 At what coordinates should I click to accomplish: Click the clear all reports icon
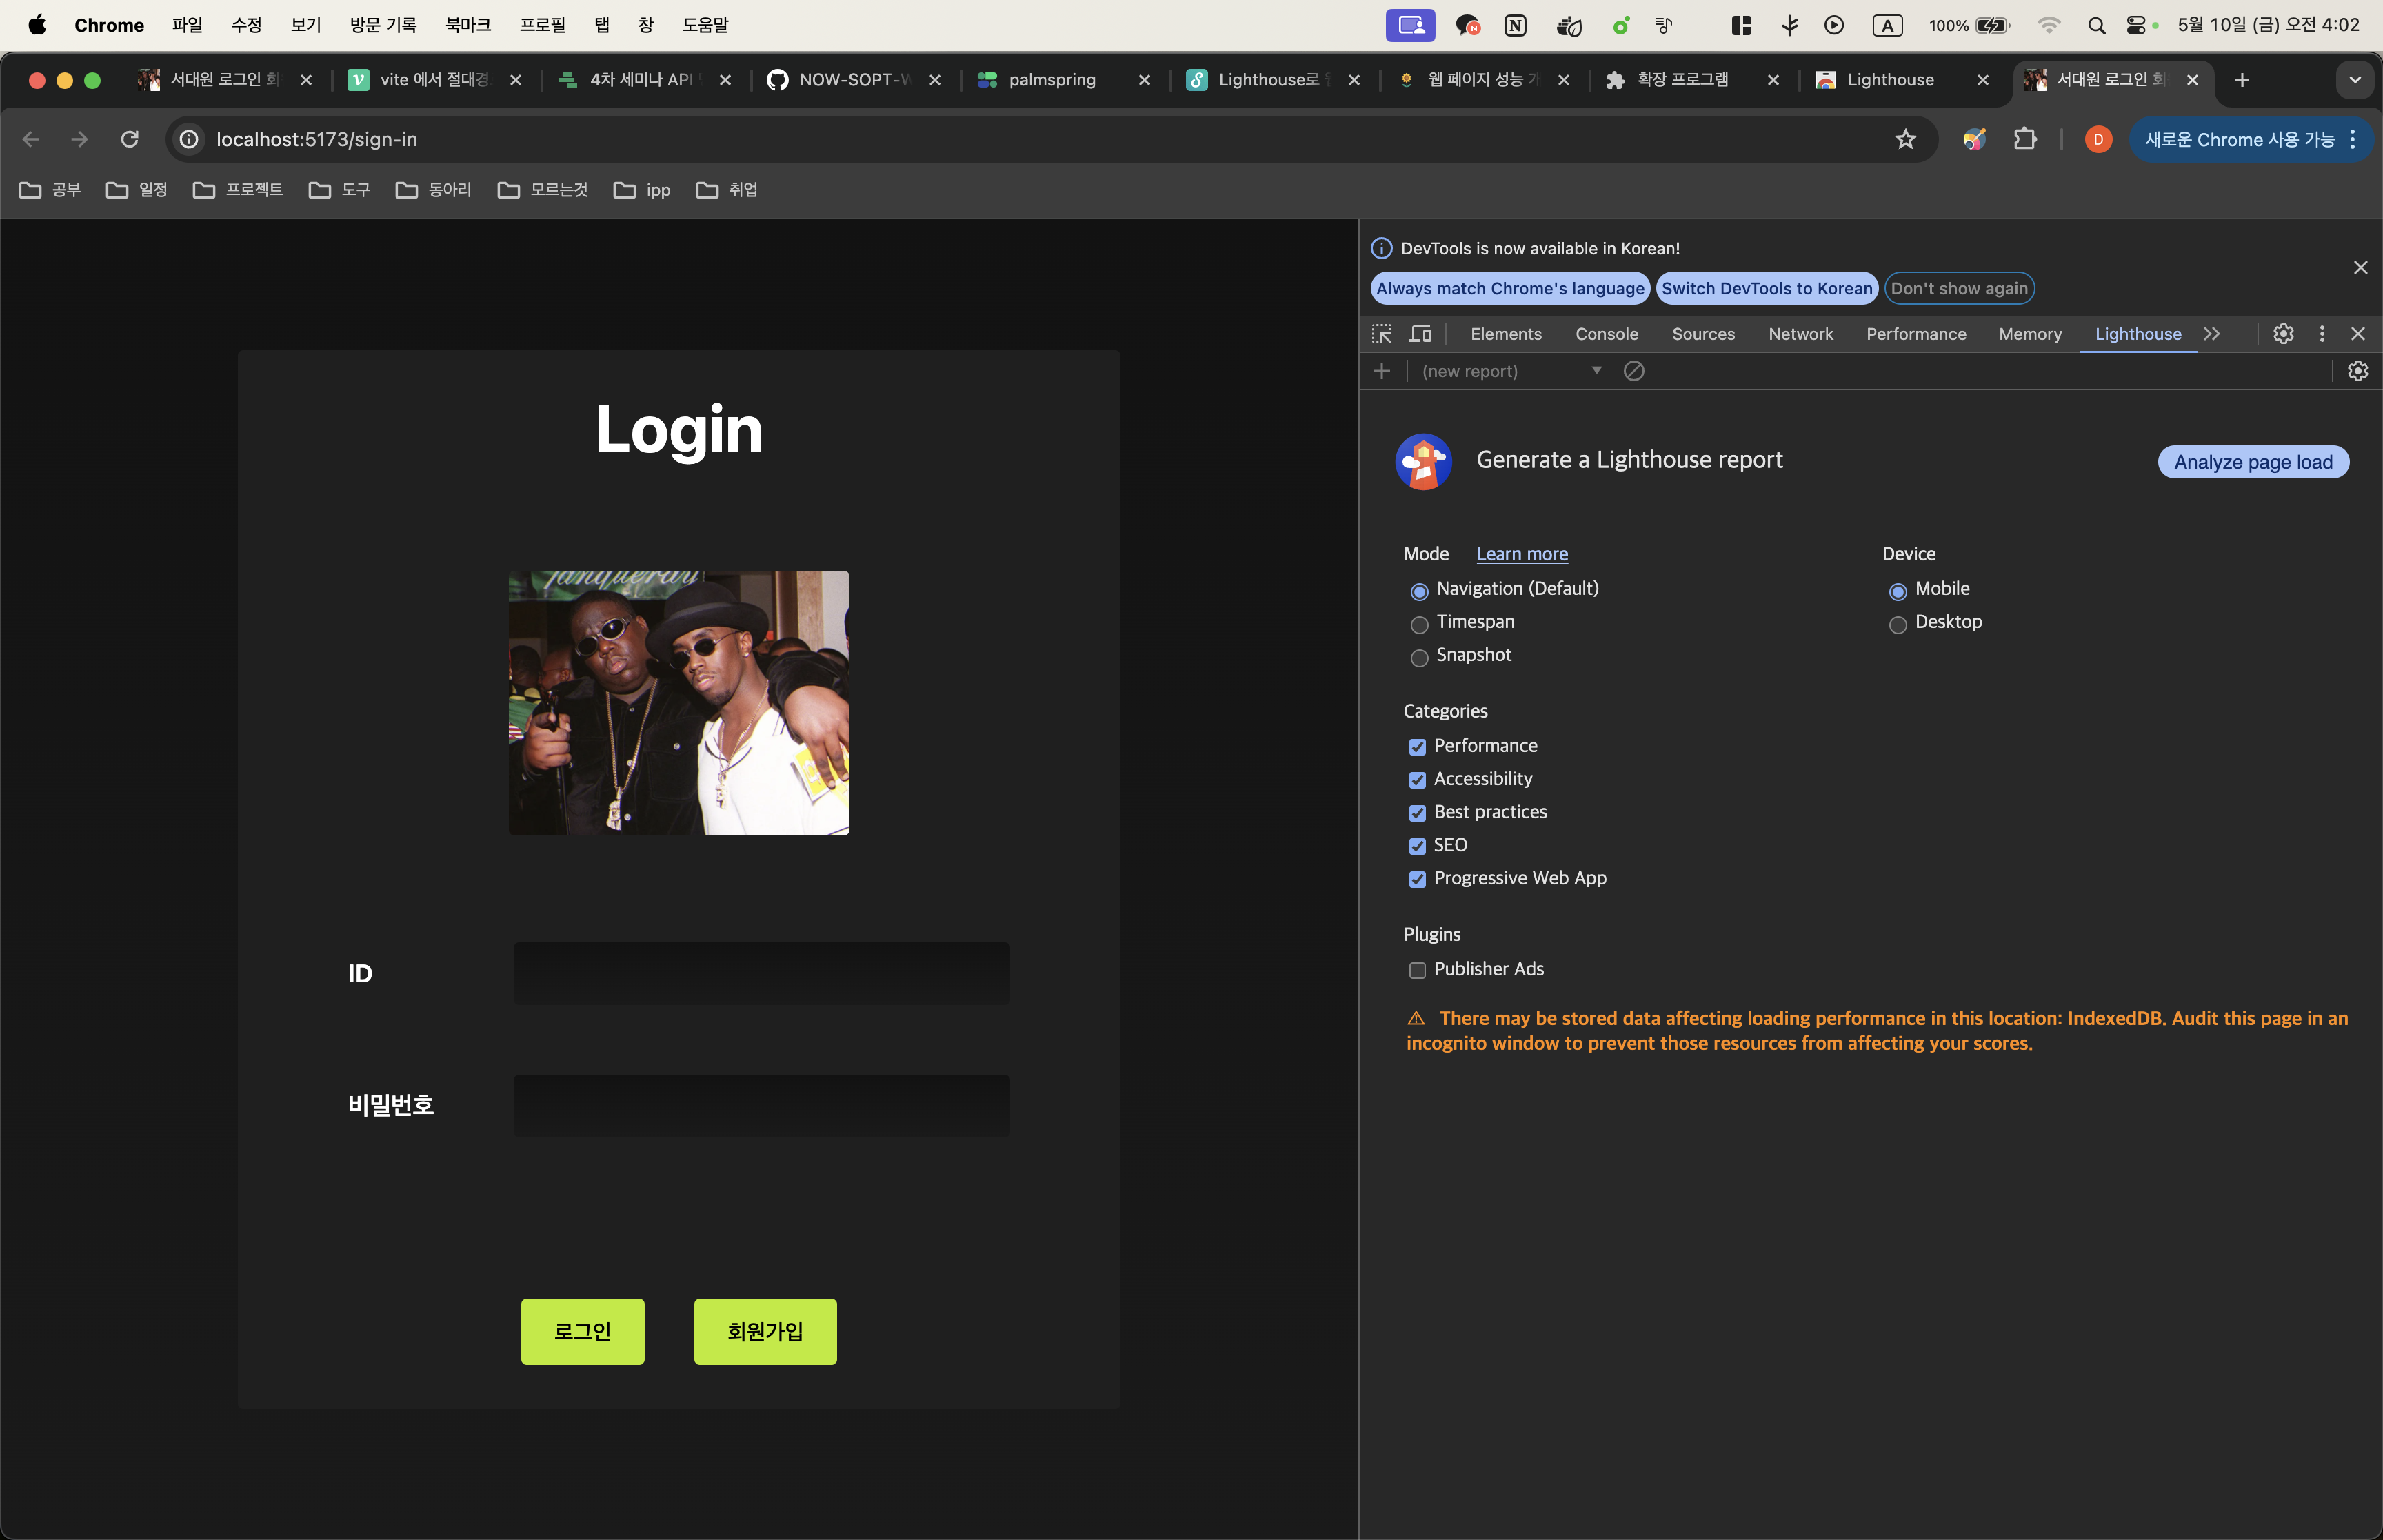(x=1634, y=371)
